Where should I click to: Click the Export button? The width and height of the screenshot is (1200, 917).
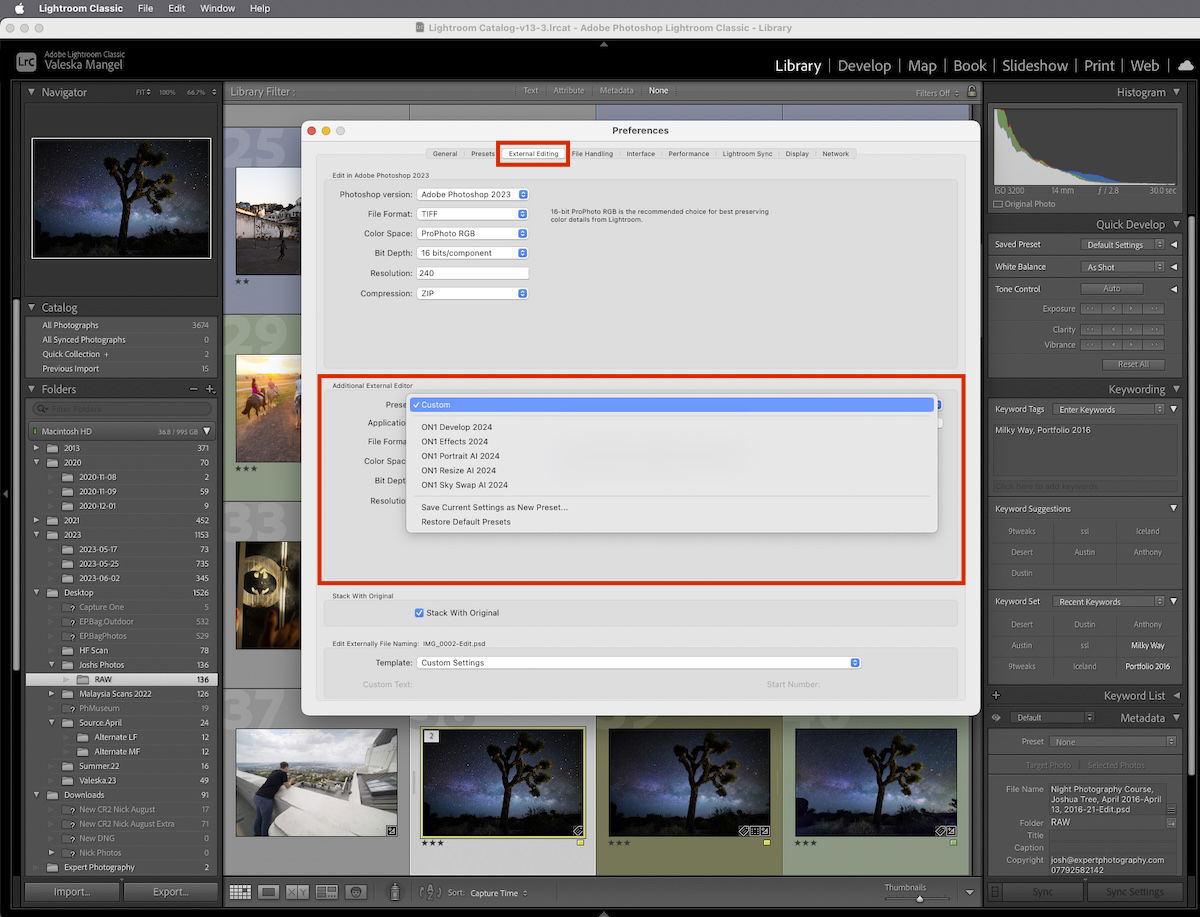click(170, 892)
